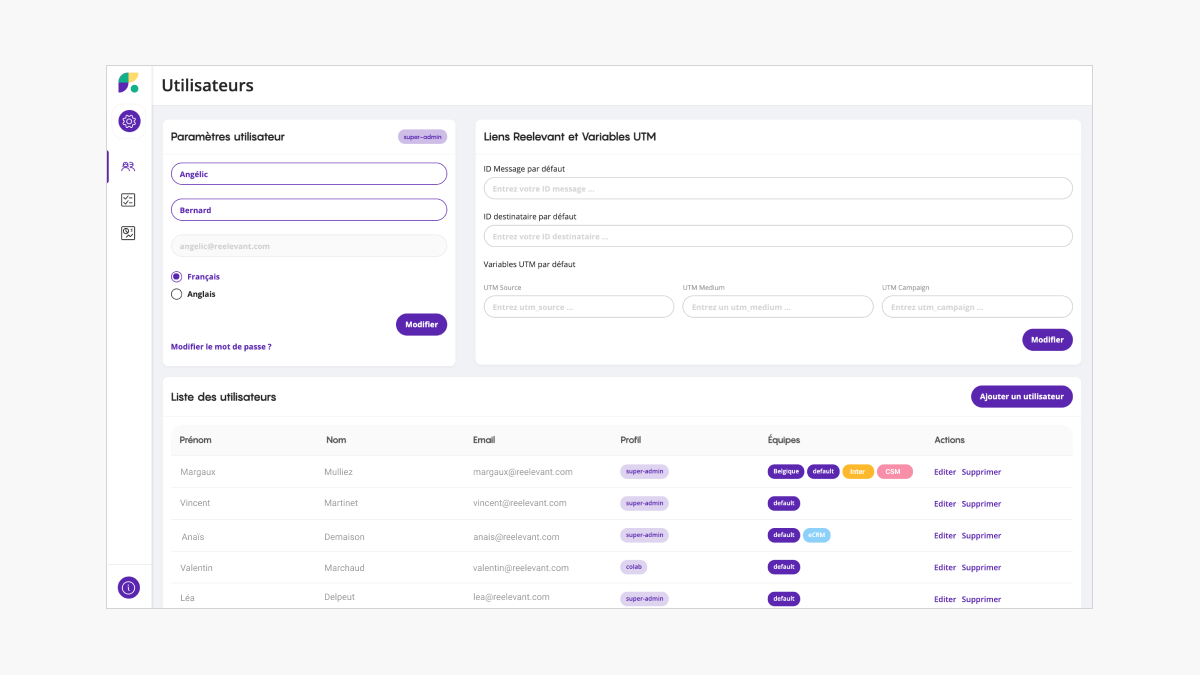Click the Actions column header
Viewport: 1200px width, 675px height.
tap(950, 440)
